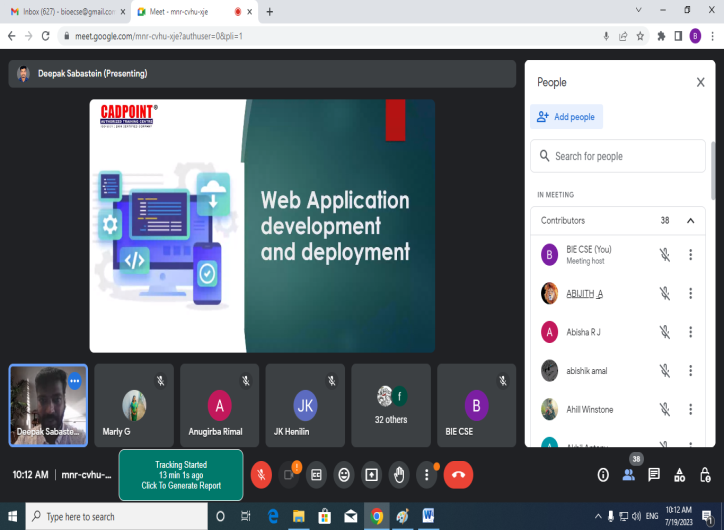This screenshot has width=724, height=530.
Task: Click abishik amal mic icon
Action: point(664,370)
